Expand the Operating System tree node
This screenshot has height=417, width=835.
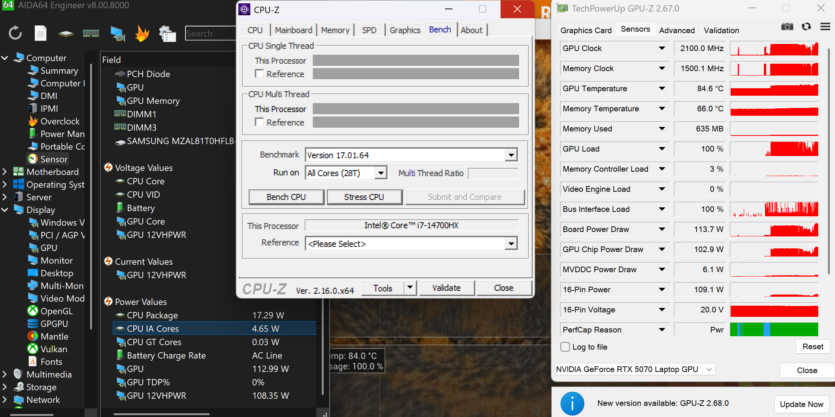(x=5, y=185)
